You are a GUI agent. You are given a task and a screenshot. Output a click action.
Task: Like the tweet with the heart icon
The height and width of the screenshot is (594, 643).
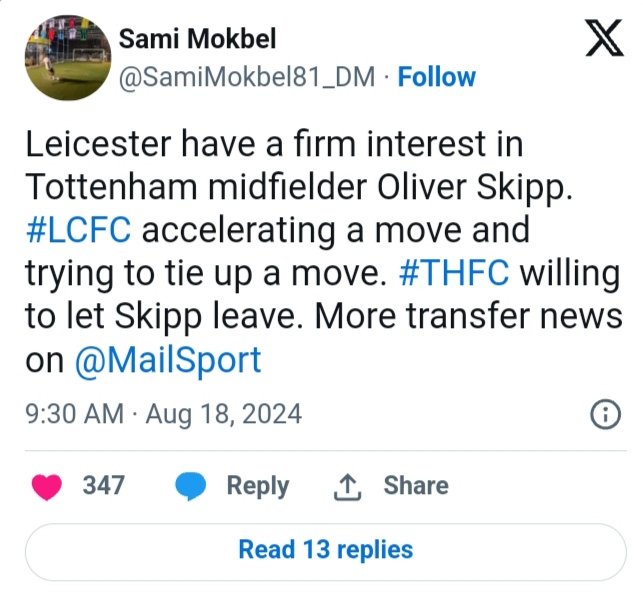[46, 486]
